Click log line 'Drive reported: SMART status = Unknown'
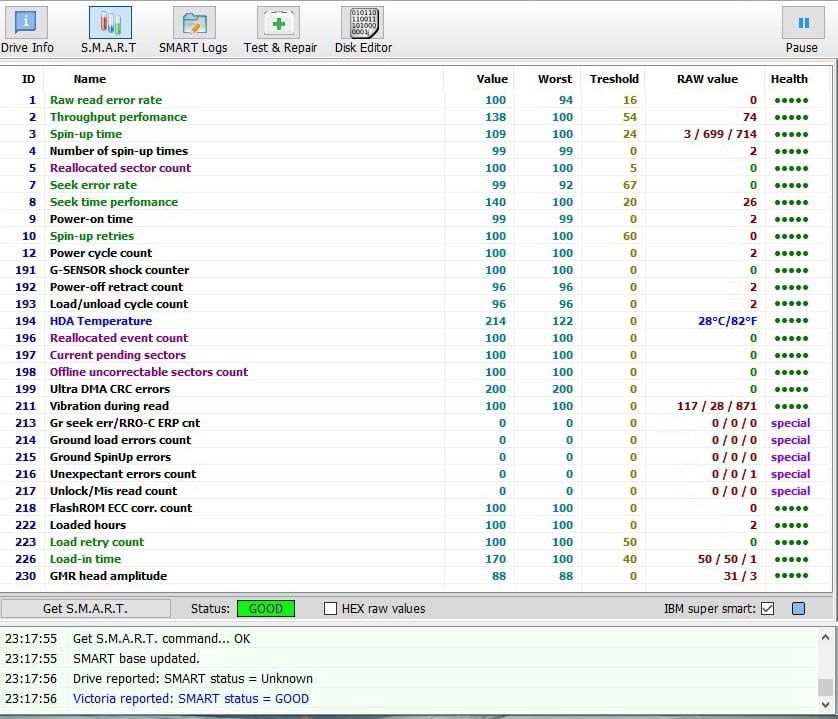 192,679
